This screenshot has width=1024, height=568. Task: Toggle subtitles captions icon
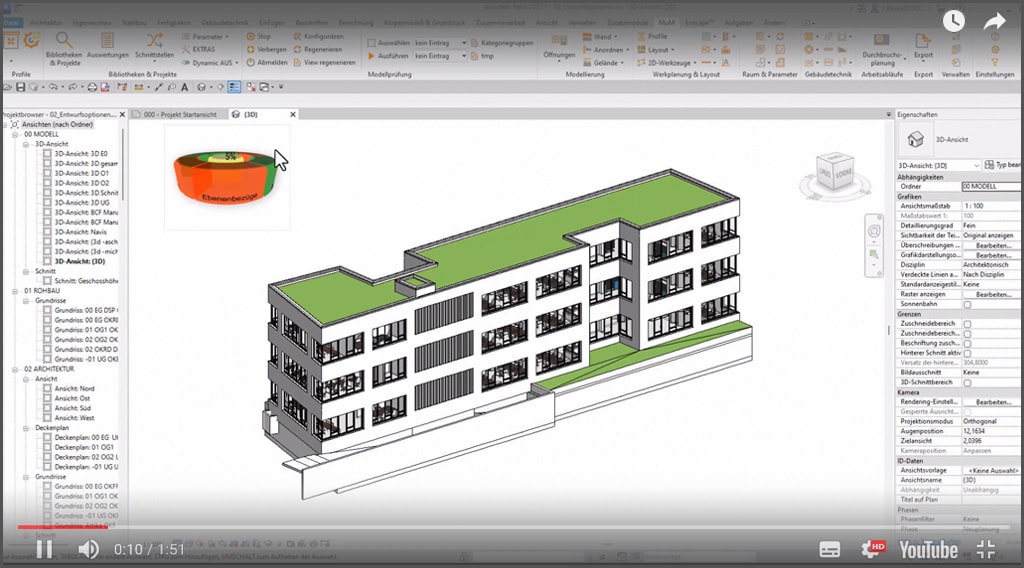pyautogui.click(x=830, y=548)
